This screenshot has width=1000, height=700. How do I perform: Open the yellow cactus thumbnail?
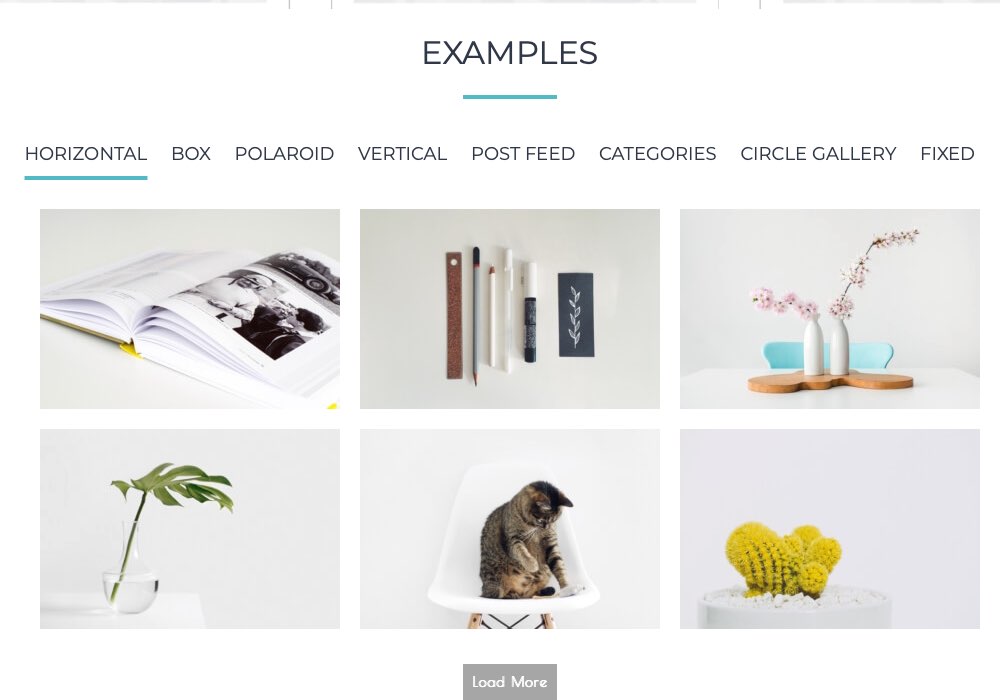830,529
